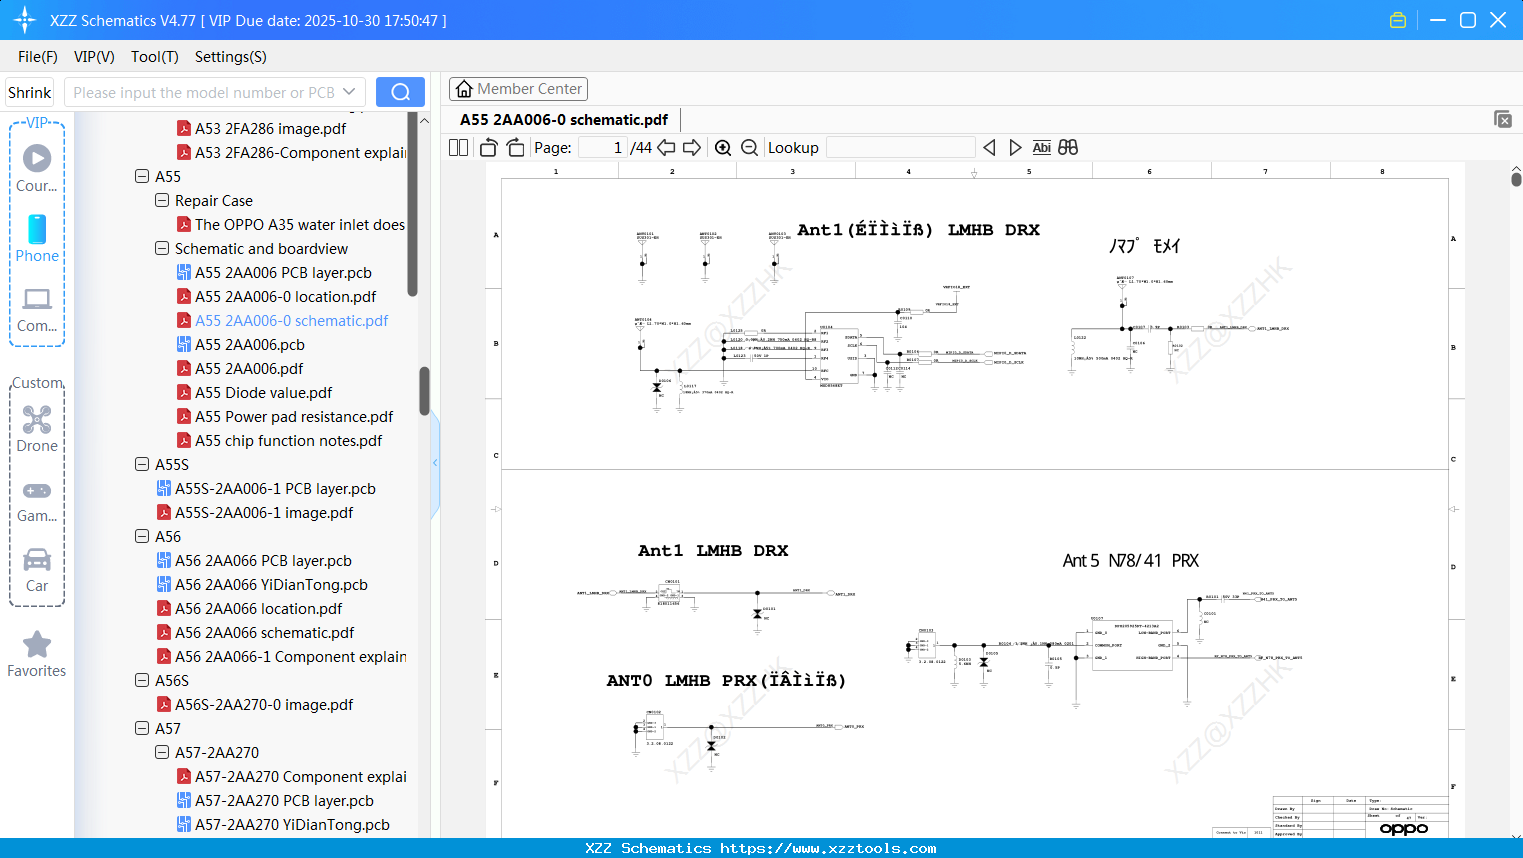Viewport: 1523px width, 858px height.
Task: Click the Shrink button
Action: coord(30,92)
